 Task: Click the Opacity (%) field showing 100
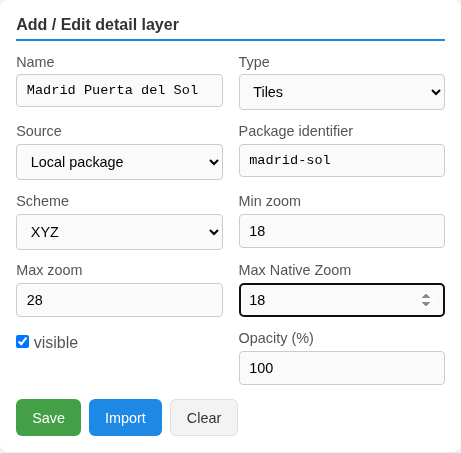coord(342,368)
